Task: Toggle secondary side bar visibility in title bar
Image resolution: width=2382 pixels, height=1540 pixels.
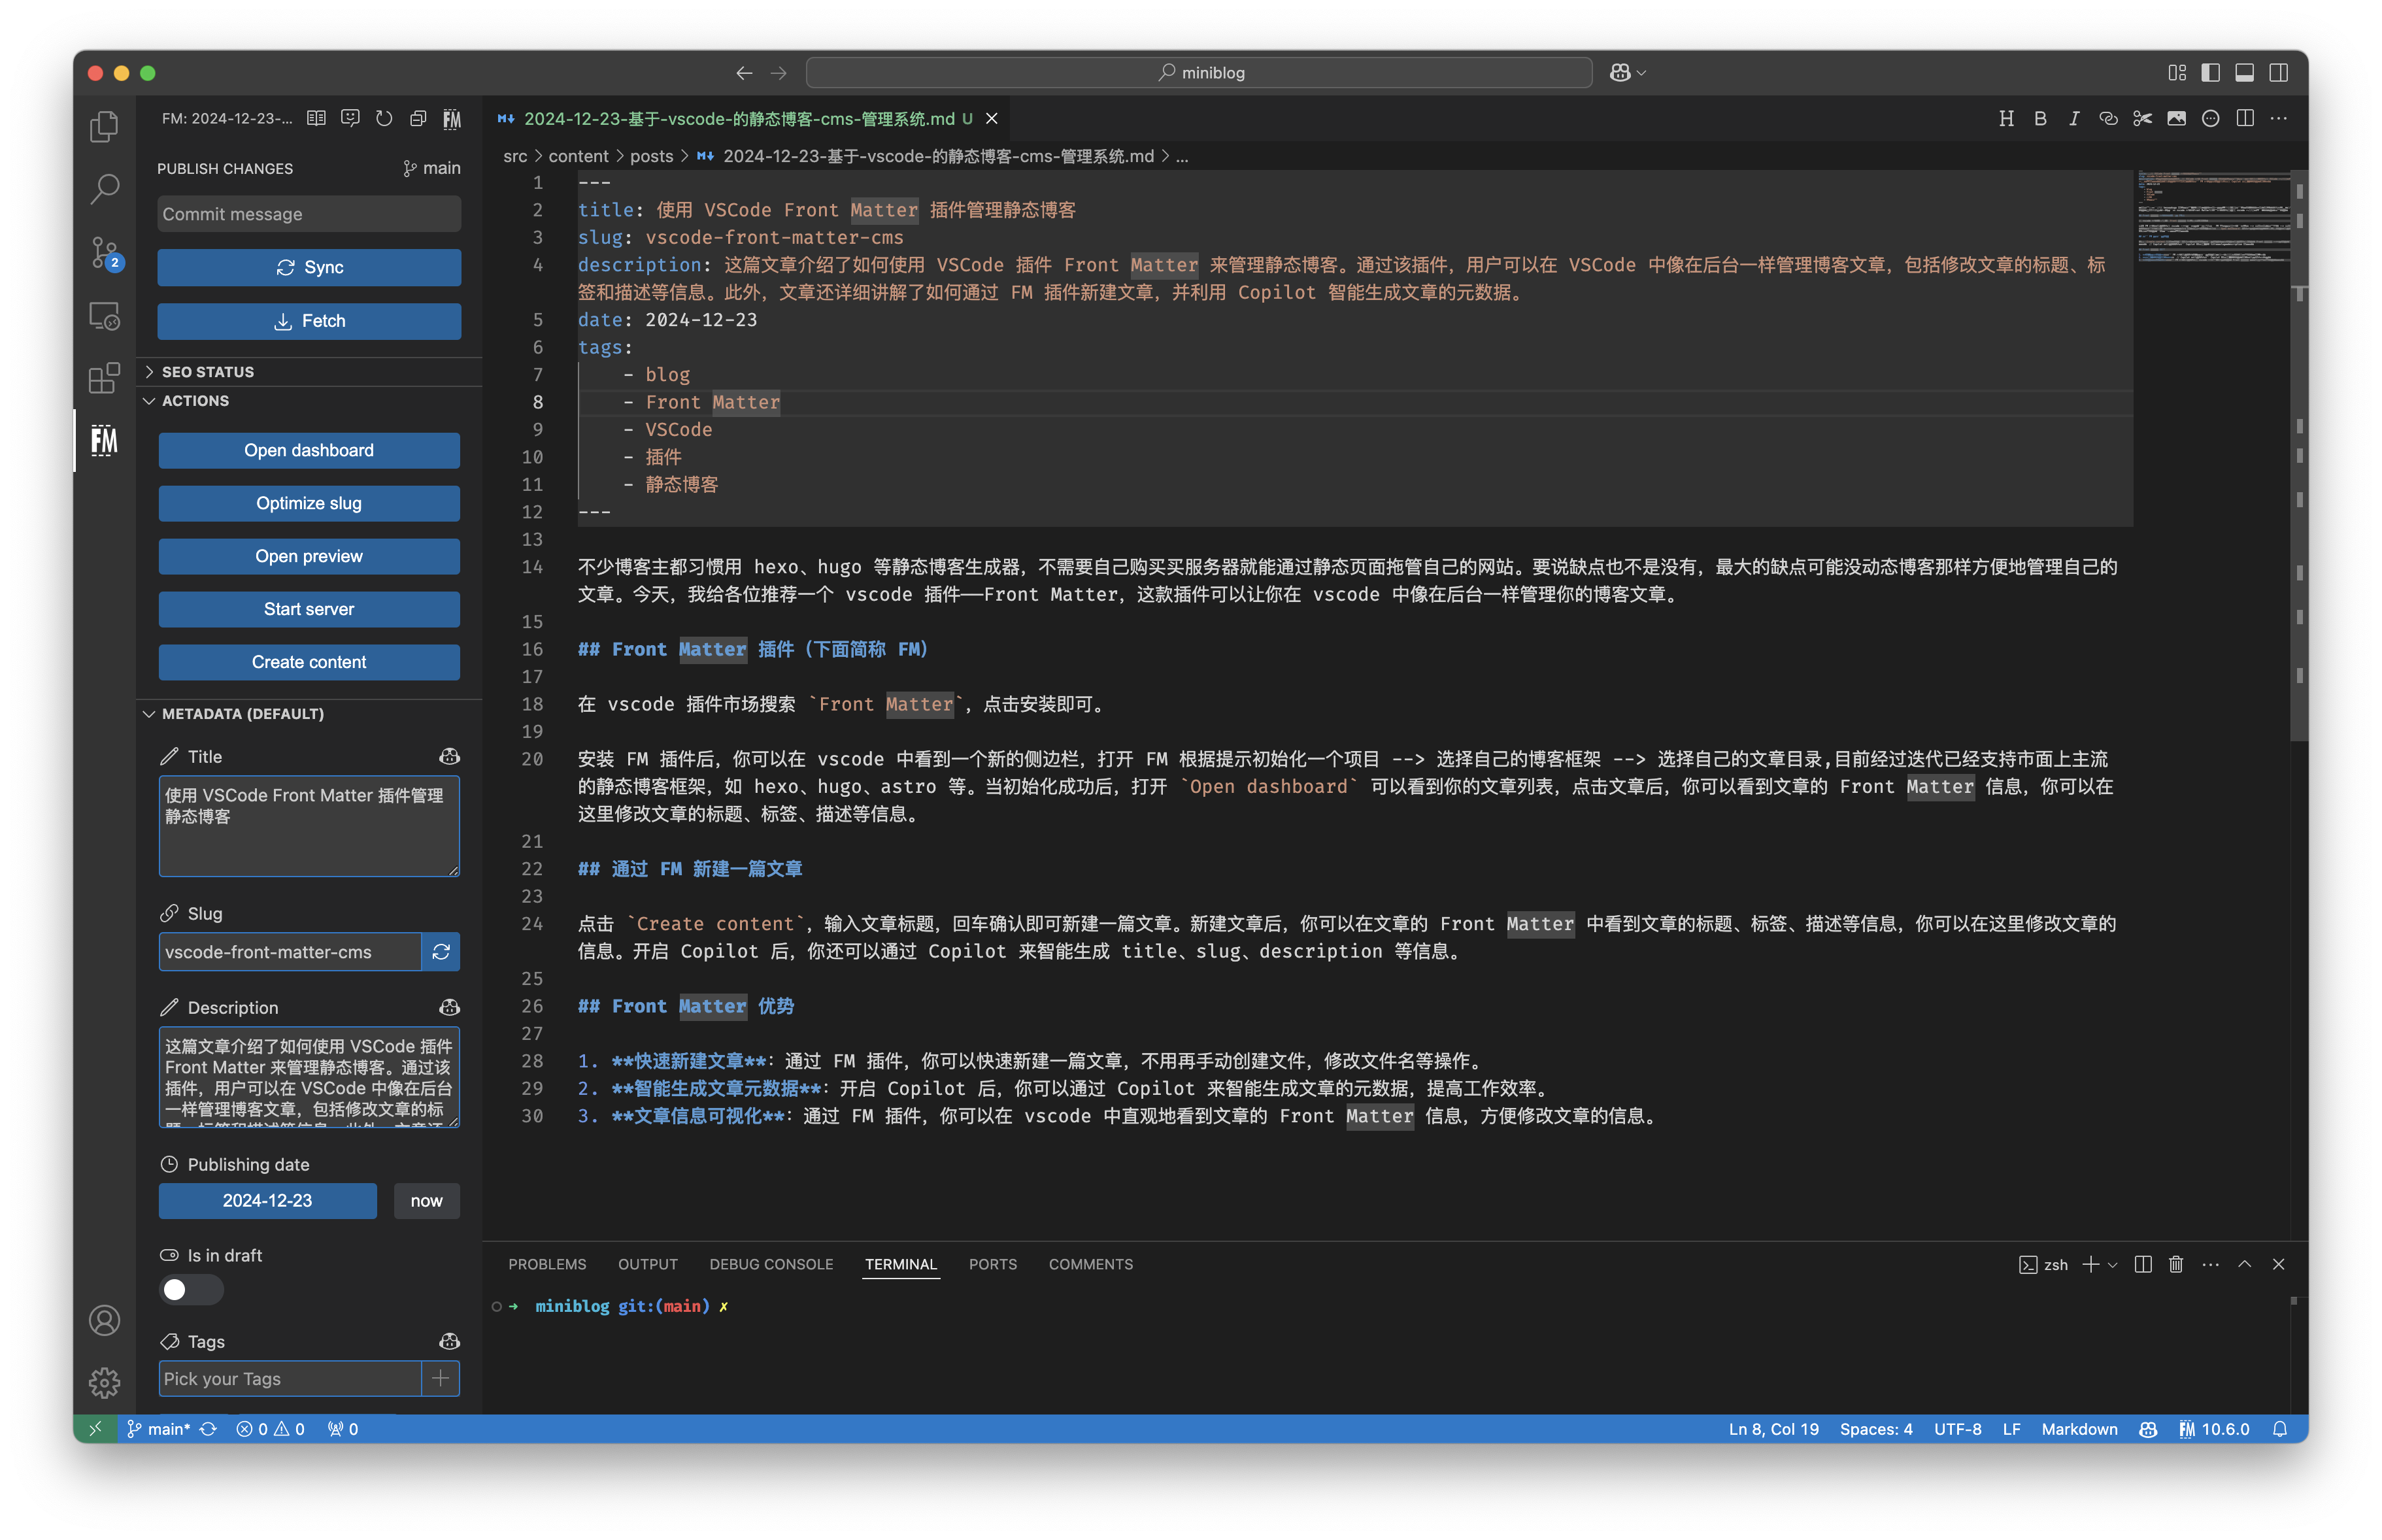Action: click(2278, 73)
